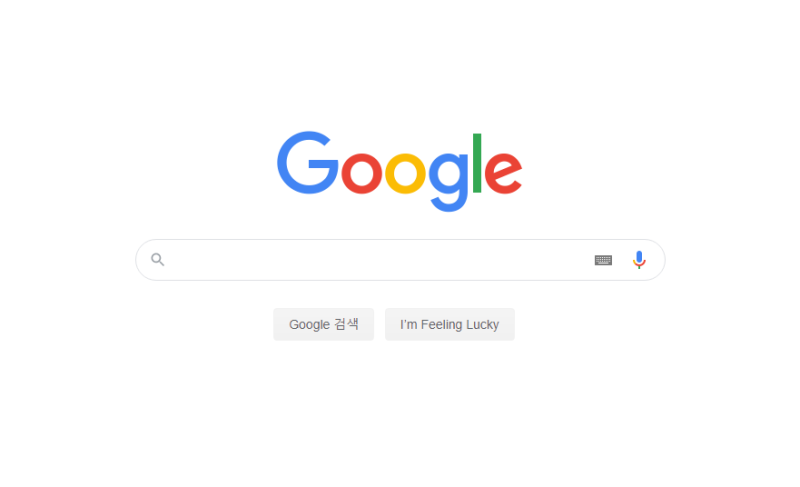Viewport: 800px width, 487px height.
Task: Click the green letter l in logo
Action: (477, 163)
